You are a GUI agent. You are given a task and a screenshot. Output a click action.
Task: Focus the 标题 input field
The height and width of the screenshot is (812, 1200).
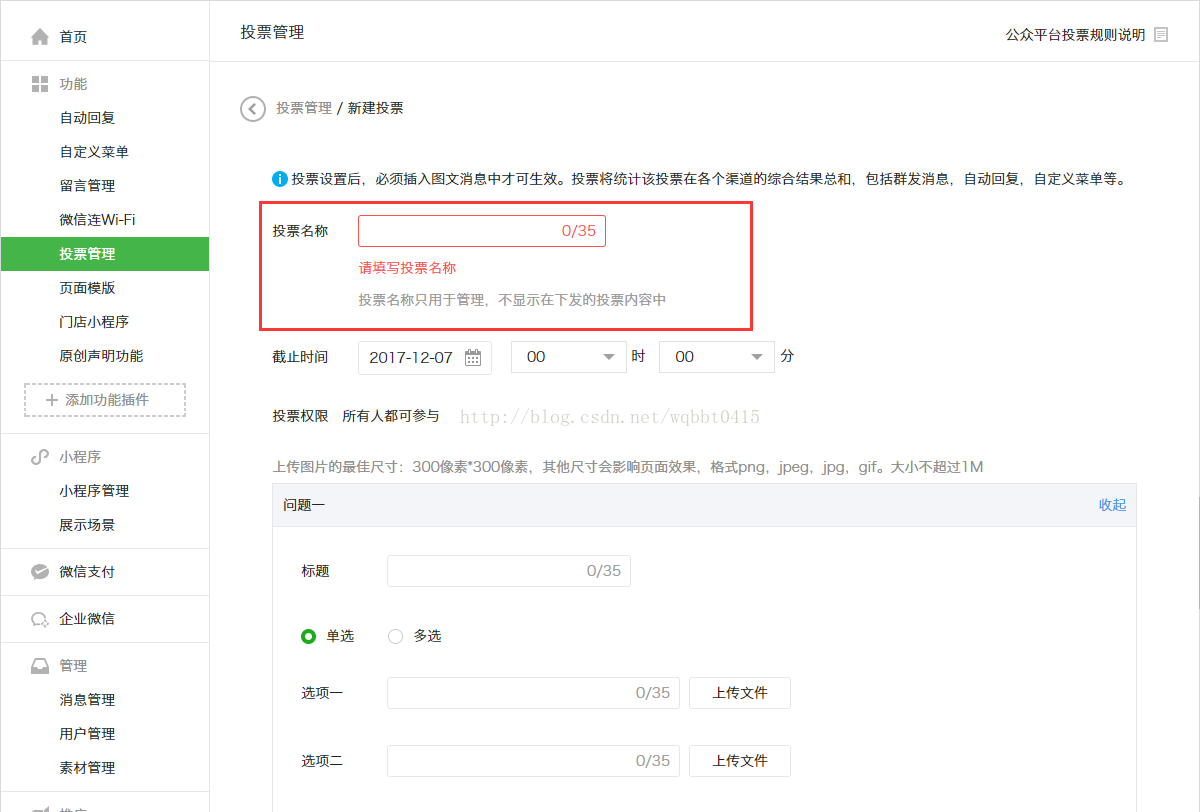[509, 571]
